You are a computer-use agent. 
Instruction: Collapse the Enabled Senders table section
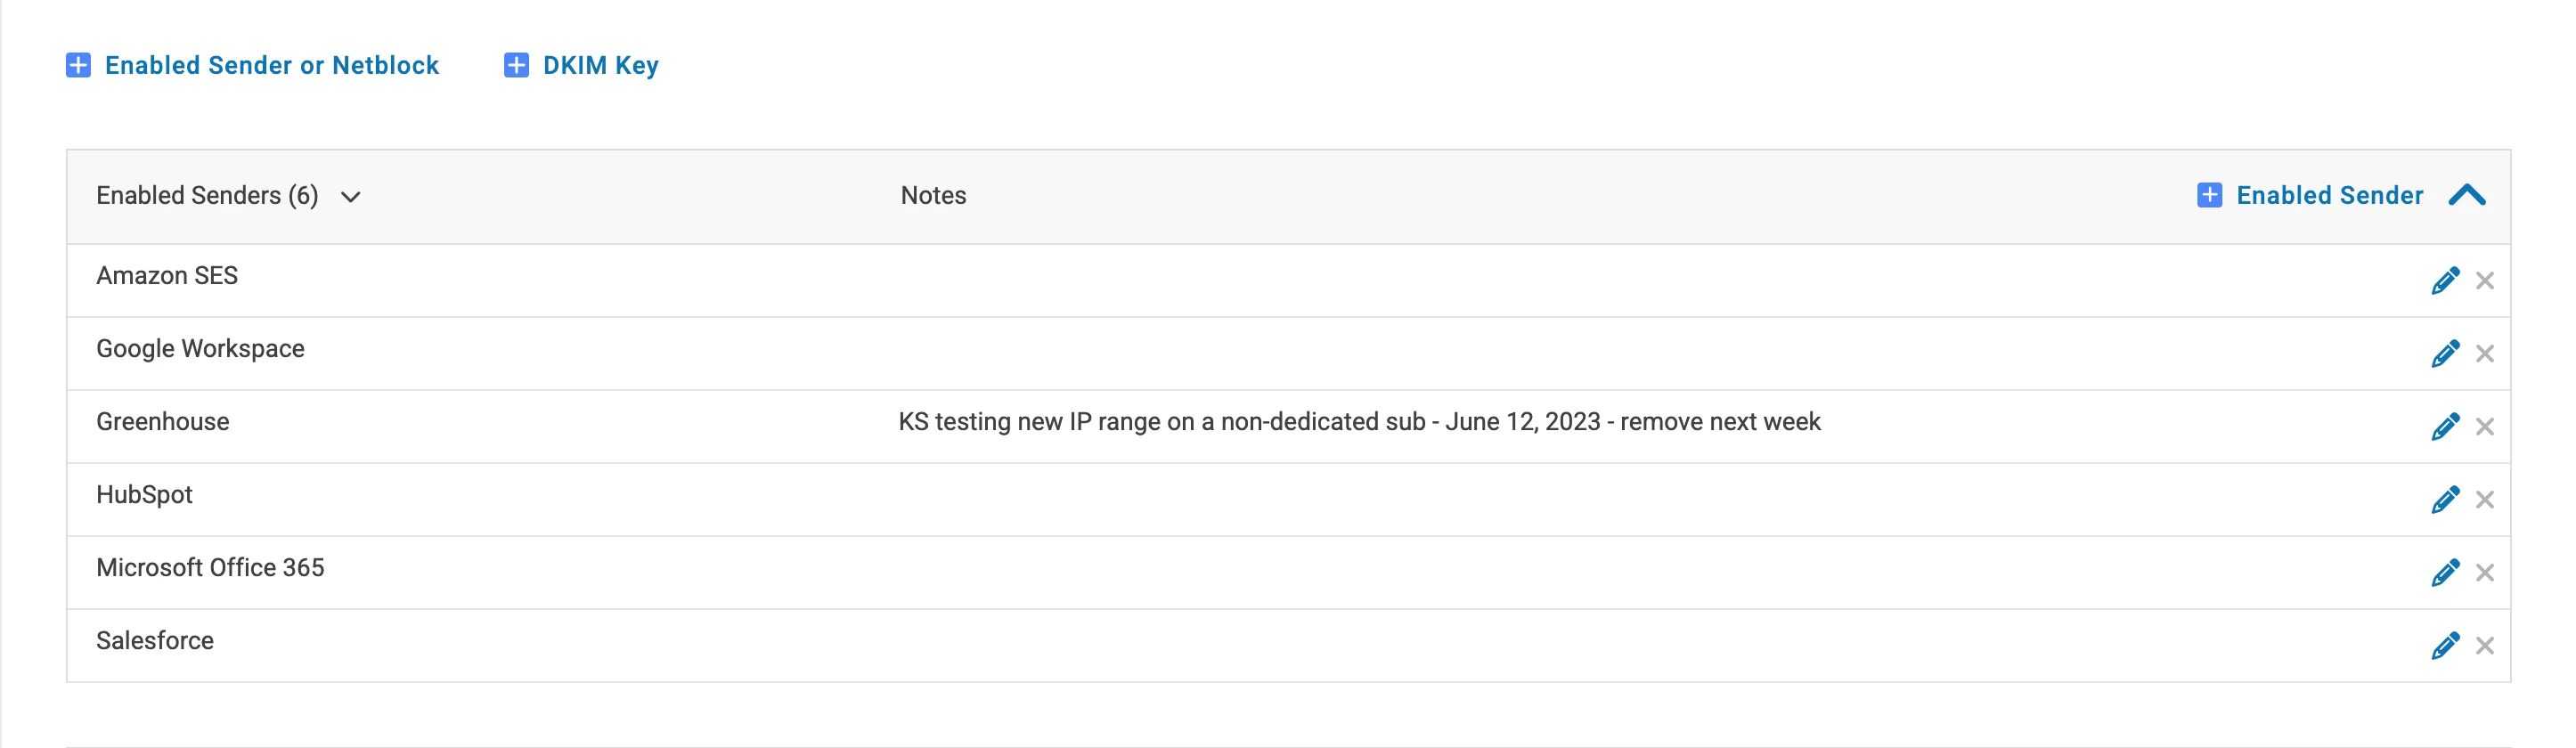(x=2469, y=196)
